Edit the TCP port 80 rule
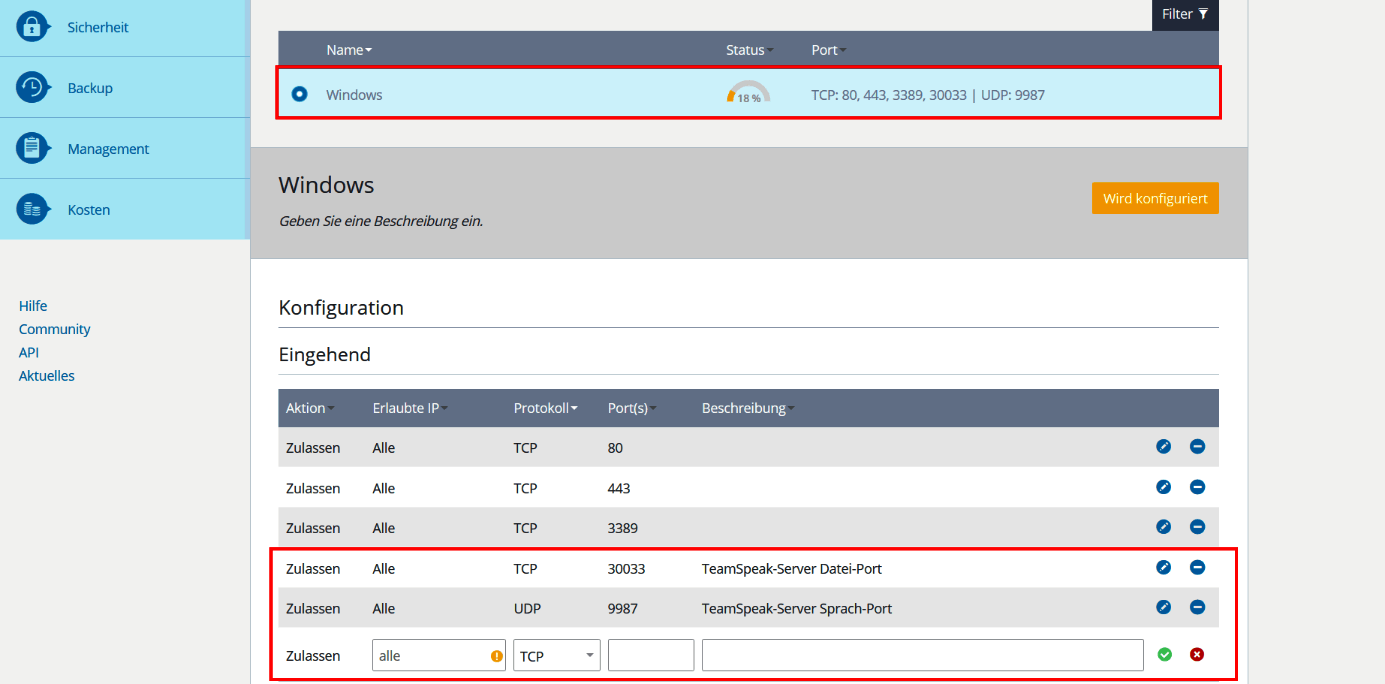This screenshot has width=1385, height=684. [x=1163, y=447]
